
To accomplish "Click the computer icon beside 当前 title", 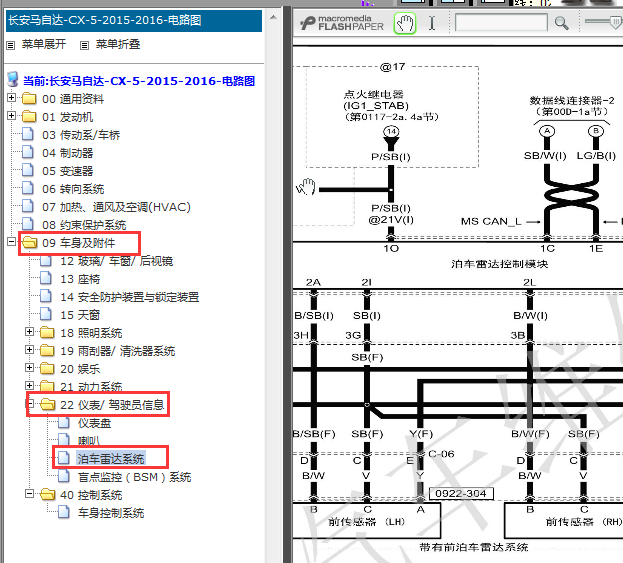I will pos(13,79).
